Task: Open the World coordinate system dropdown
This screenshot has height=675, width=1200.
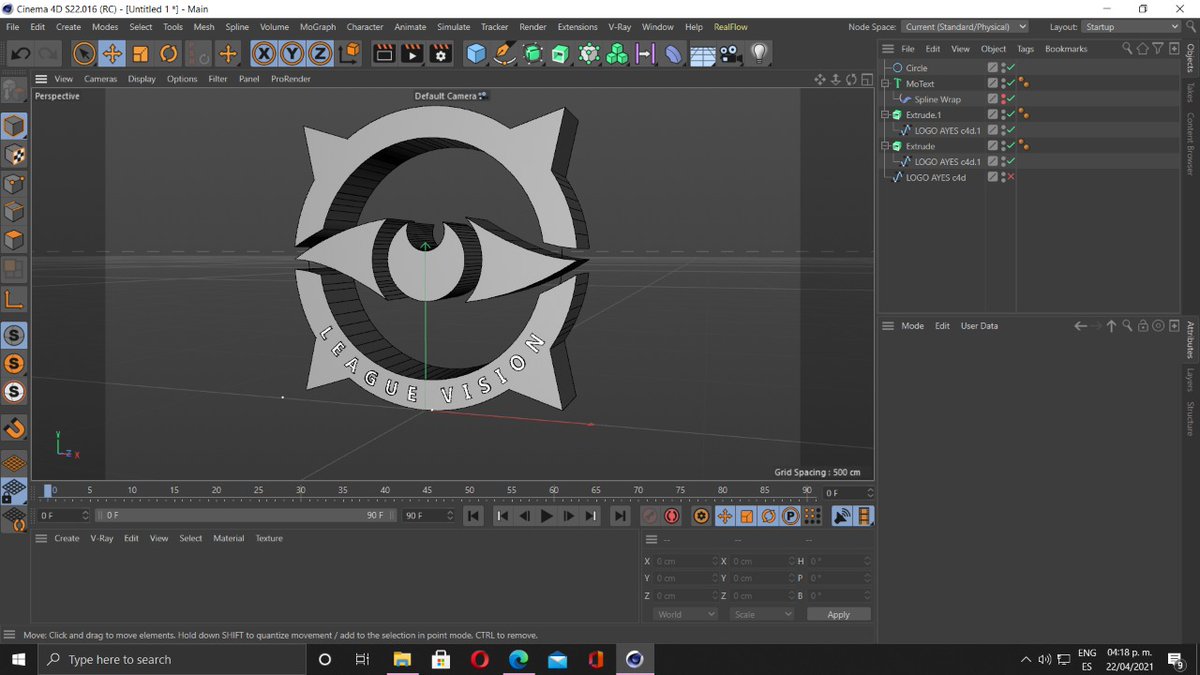Action: 686,614
